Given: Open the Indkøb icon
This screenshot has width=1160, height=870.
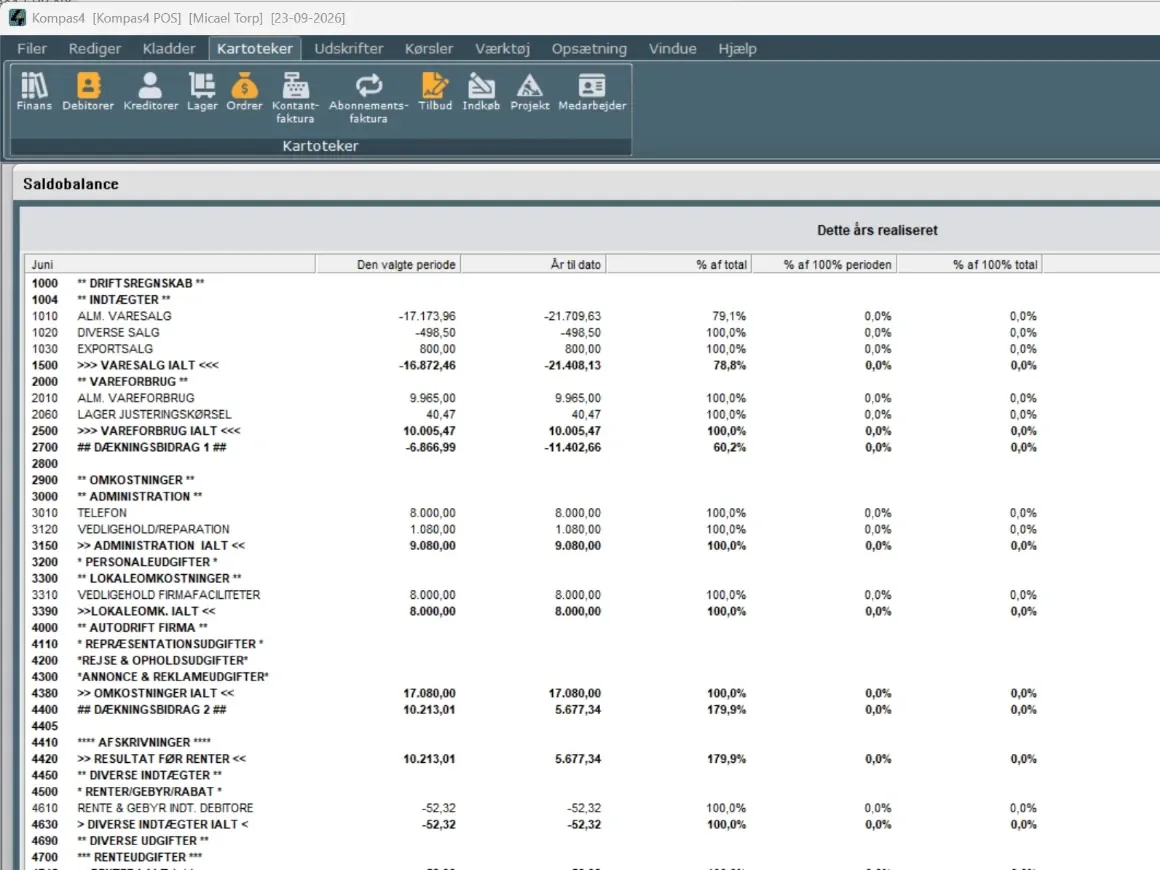Looking at the screenshot, I should [481, 92].
